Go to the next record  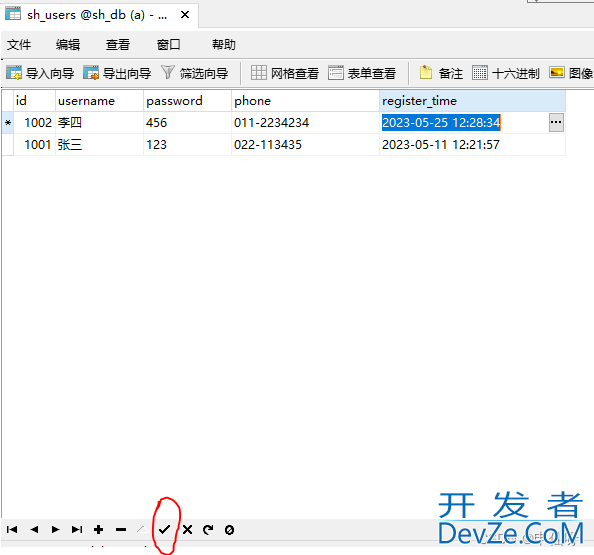coord(55,530)
